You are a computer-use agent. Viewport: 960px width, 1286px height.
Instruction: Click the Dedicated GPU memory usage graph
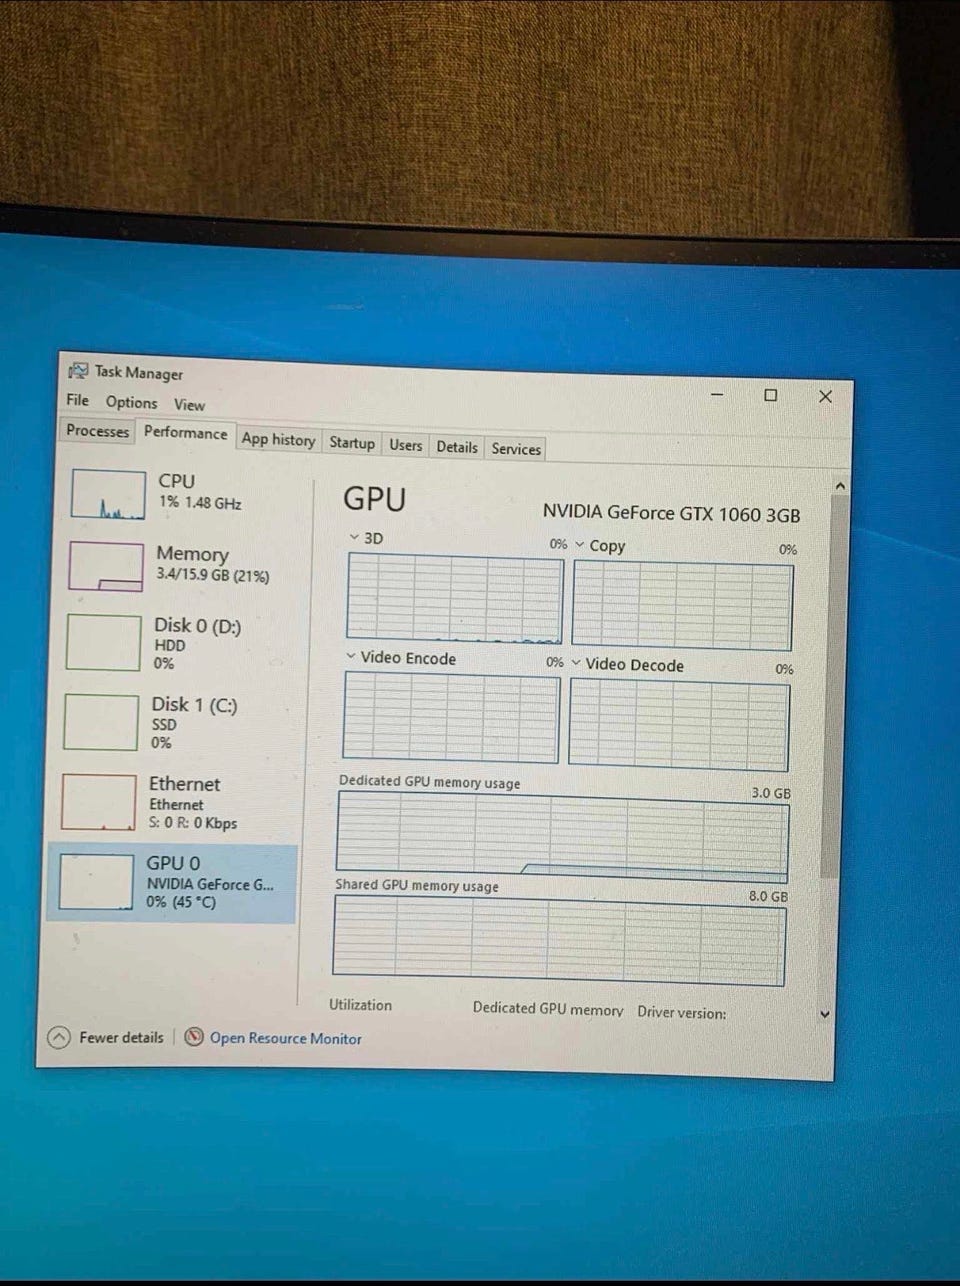click(x=562, y=838)
